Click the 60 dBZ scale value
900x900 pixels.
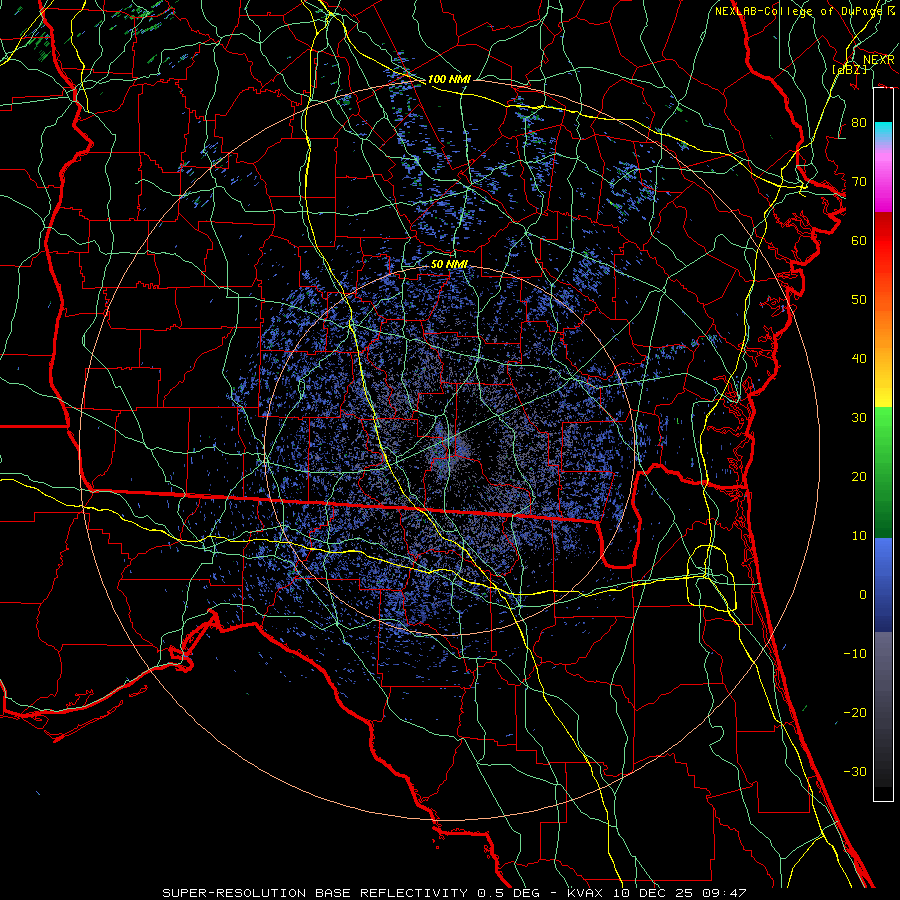point(859,240)
